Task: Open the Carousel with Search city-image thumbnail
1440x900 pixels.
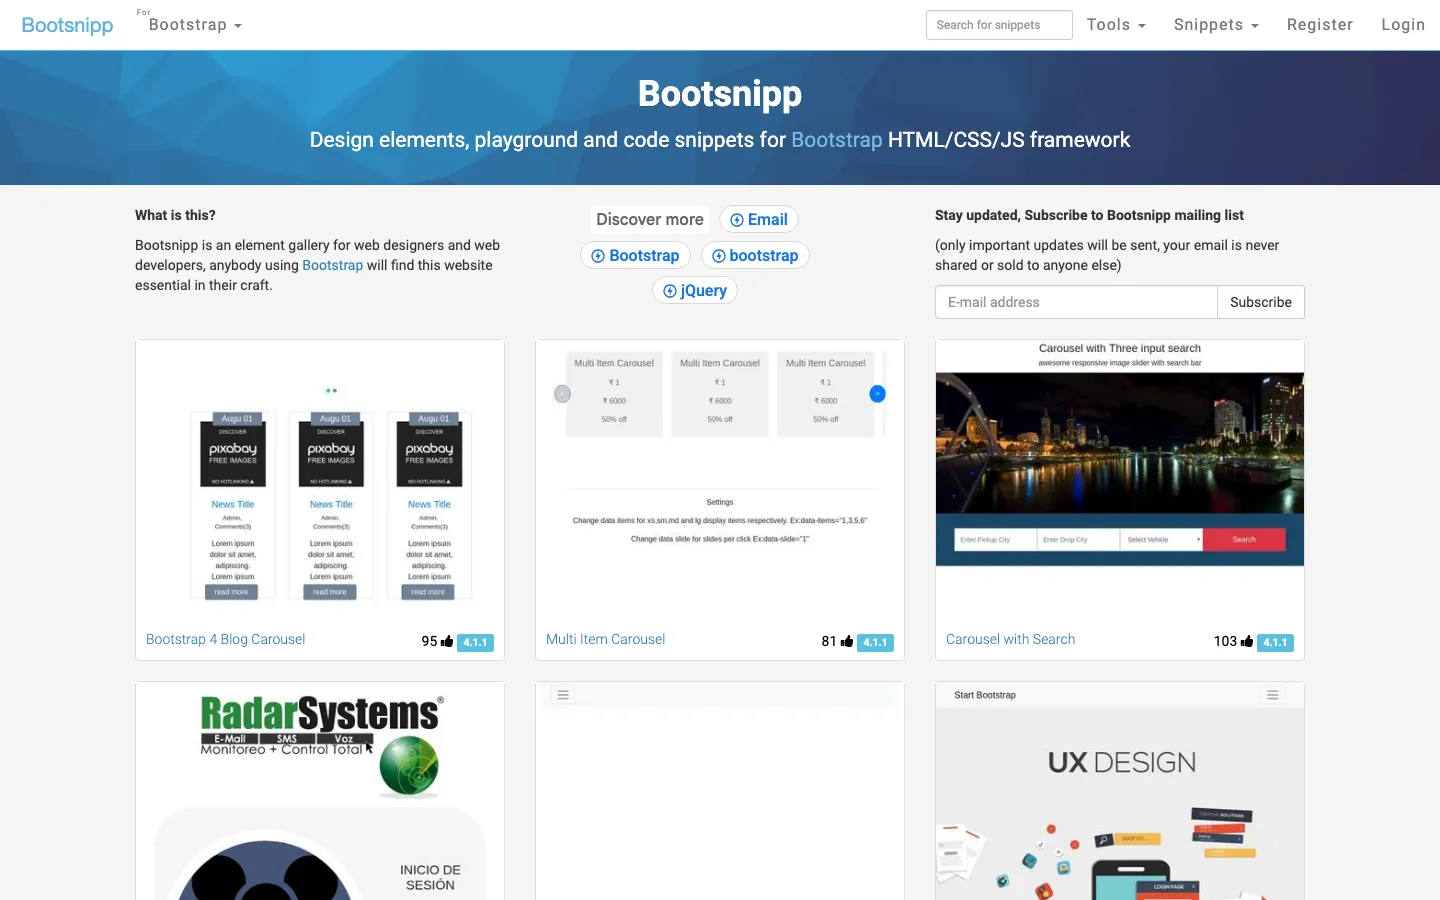Action: (1120, 480)
